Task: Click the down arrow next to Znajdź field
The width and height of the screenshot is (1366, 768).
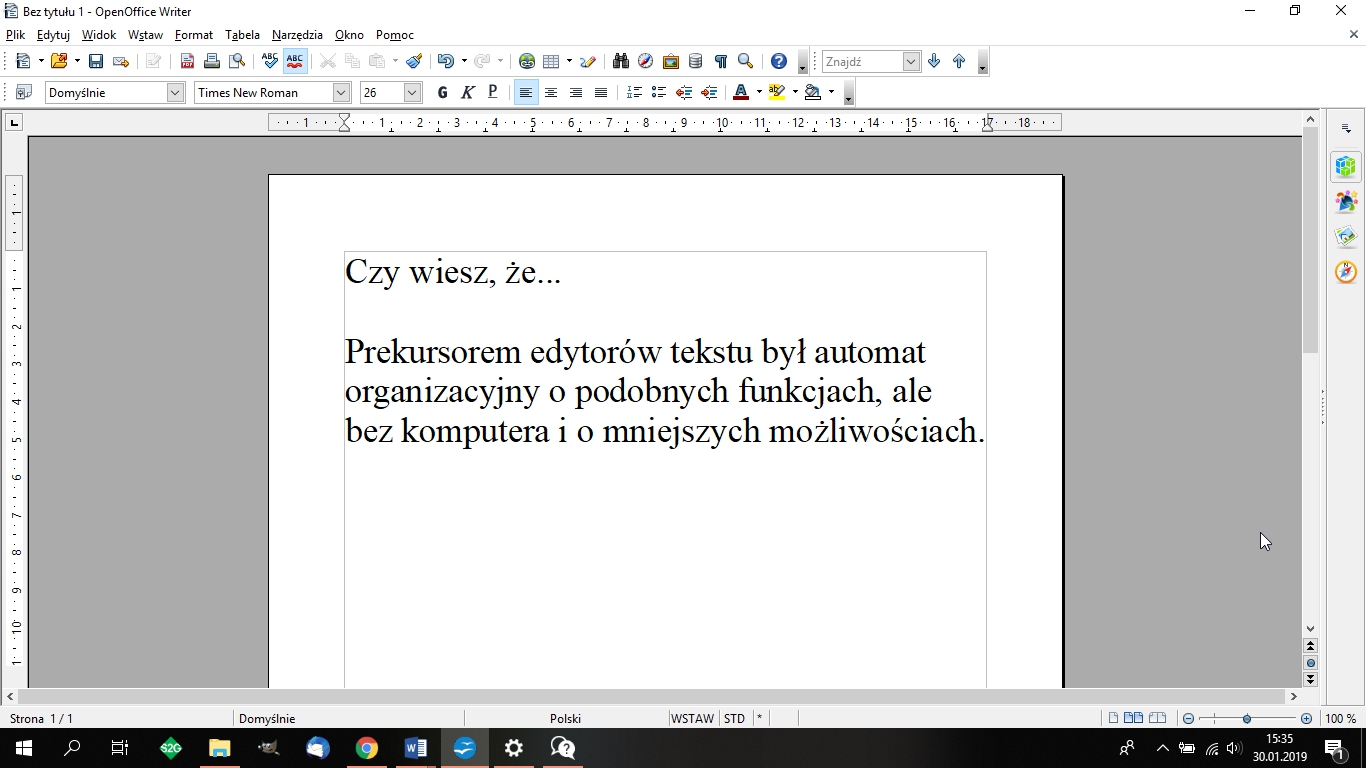Action: [933, 61]
